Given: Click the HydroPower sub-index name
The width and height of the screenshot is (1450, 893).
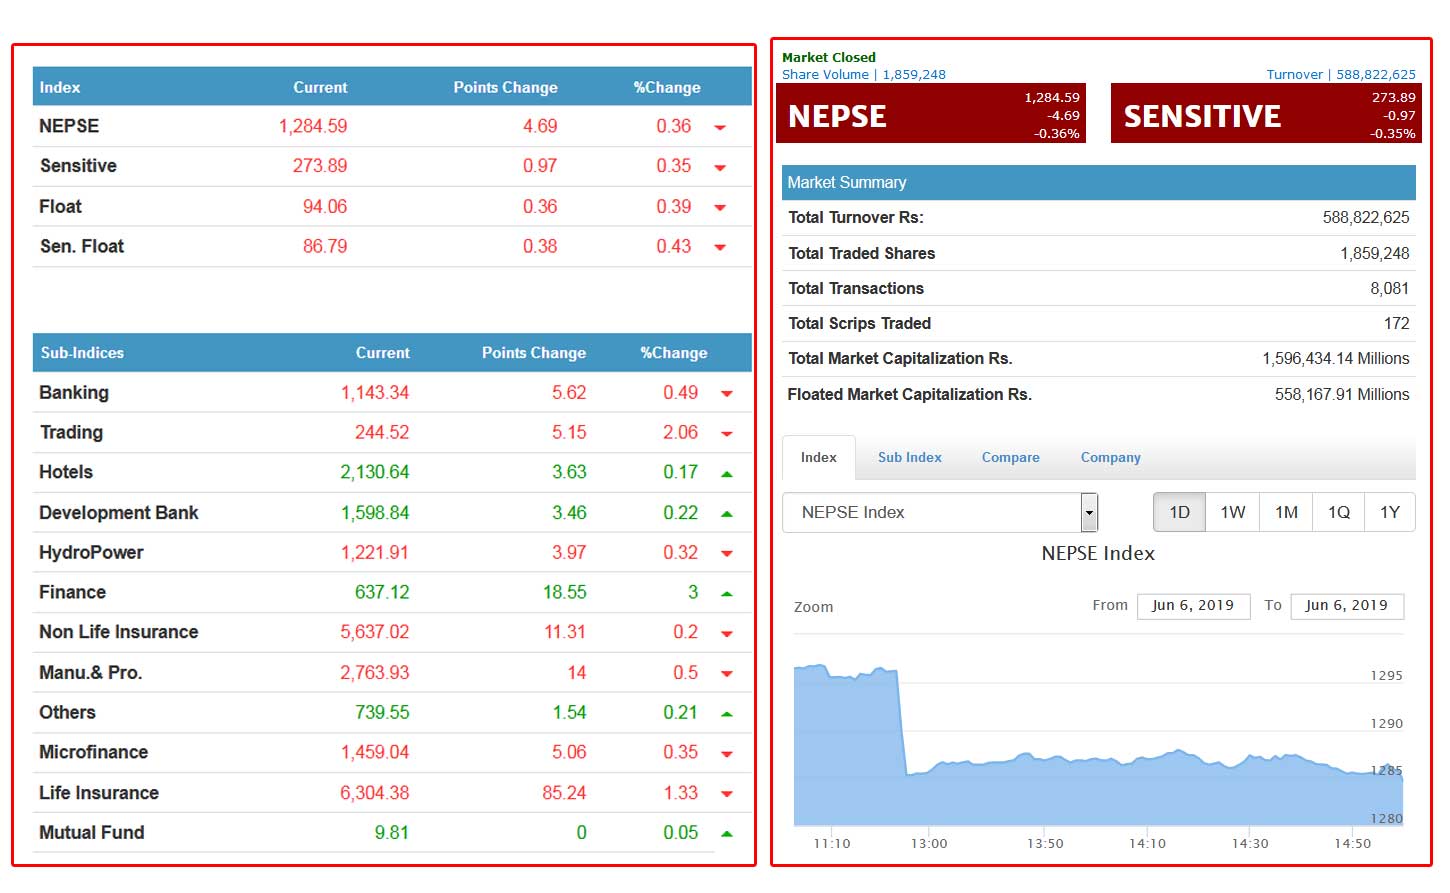Looking at the screenshot, I should click(x=91, y=553).
